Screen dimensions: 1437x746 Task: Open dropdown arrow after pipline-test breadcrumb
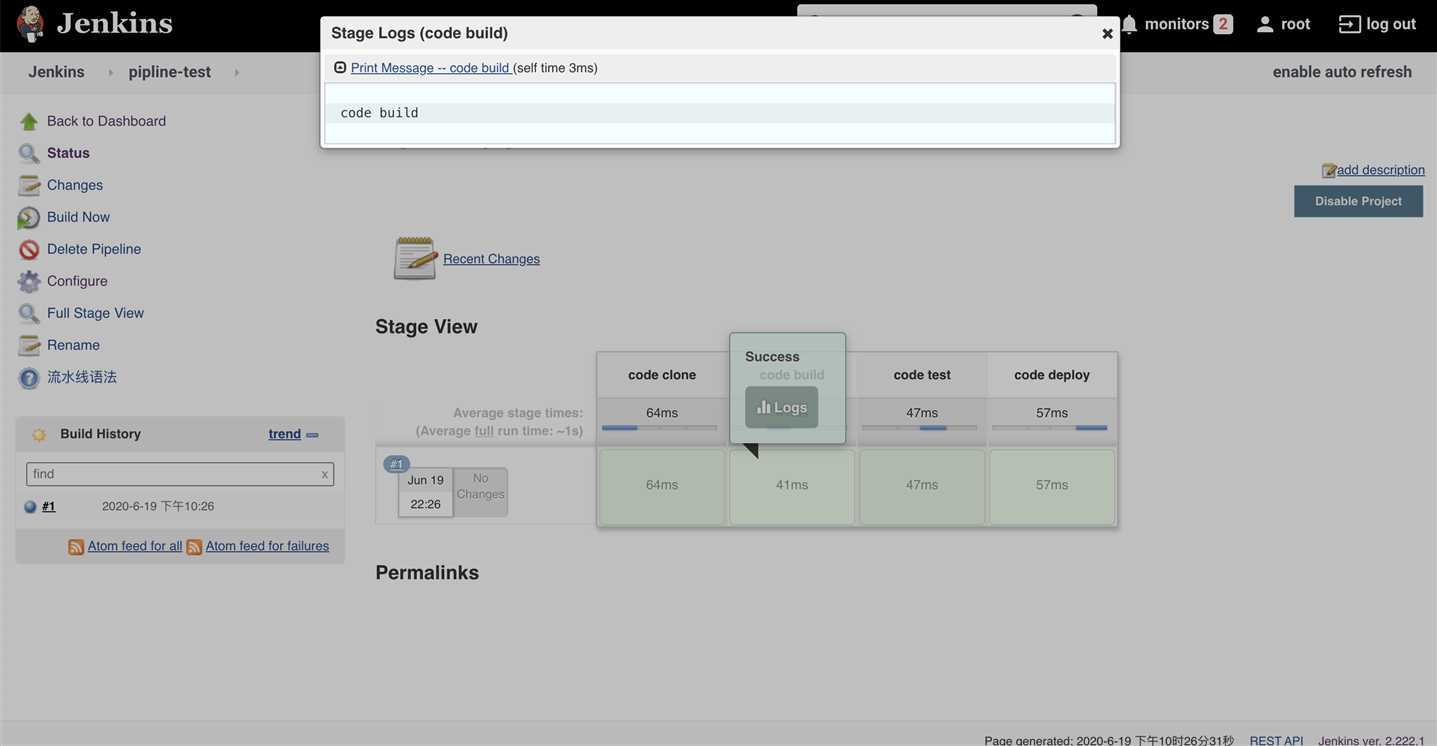tap(236, 72)
